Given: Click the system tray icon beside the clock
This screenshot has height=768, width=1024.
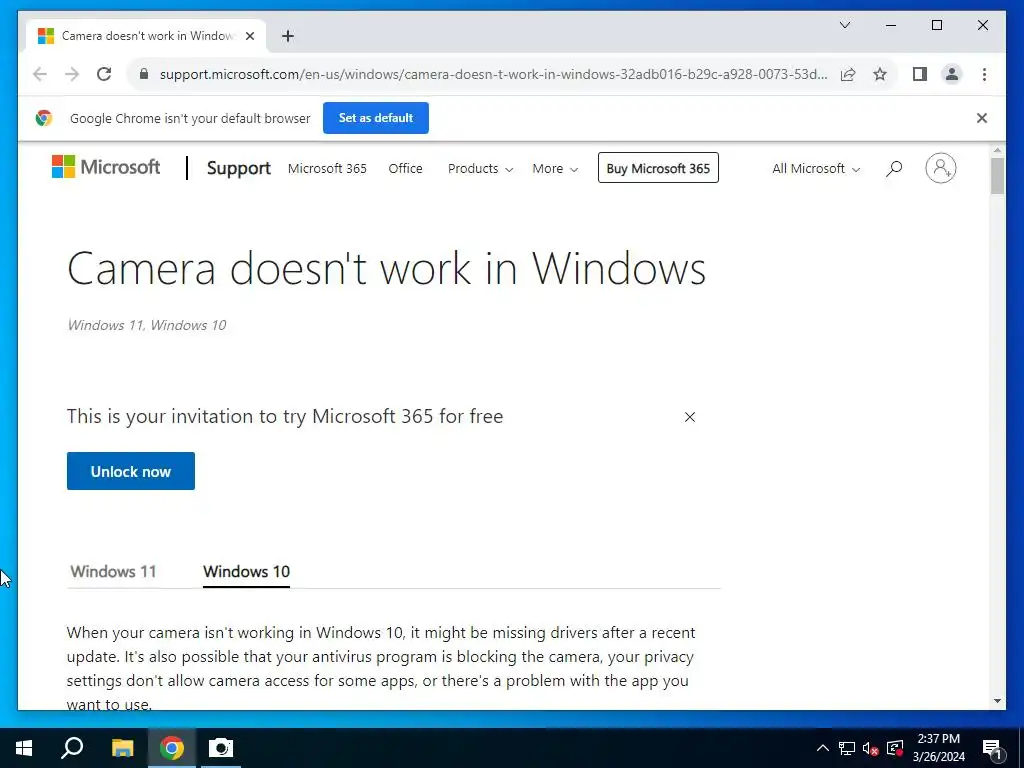Looking at the screenshot, I should [895, 748].
